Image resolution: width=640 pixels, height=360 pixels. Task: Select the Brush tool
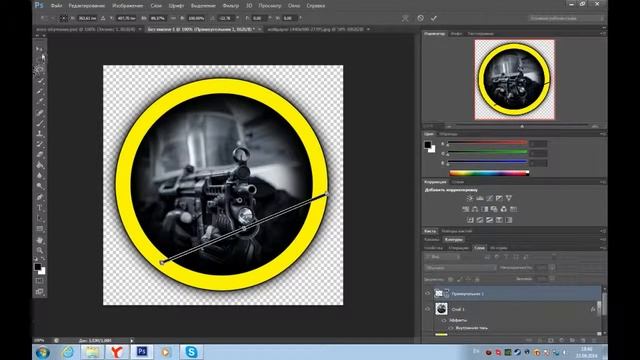(x=40, y=123)
